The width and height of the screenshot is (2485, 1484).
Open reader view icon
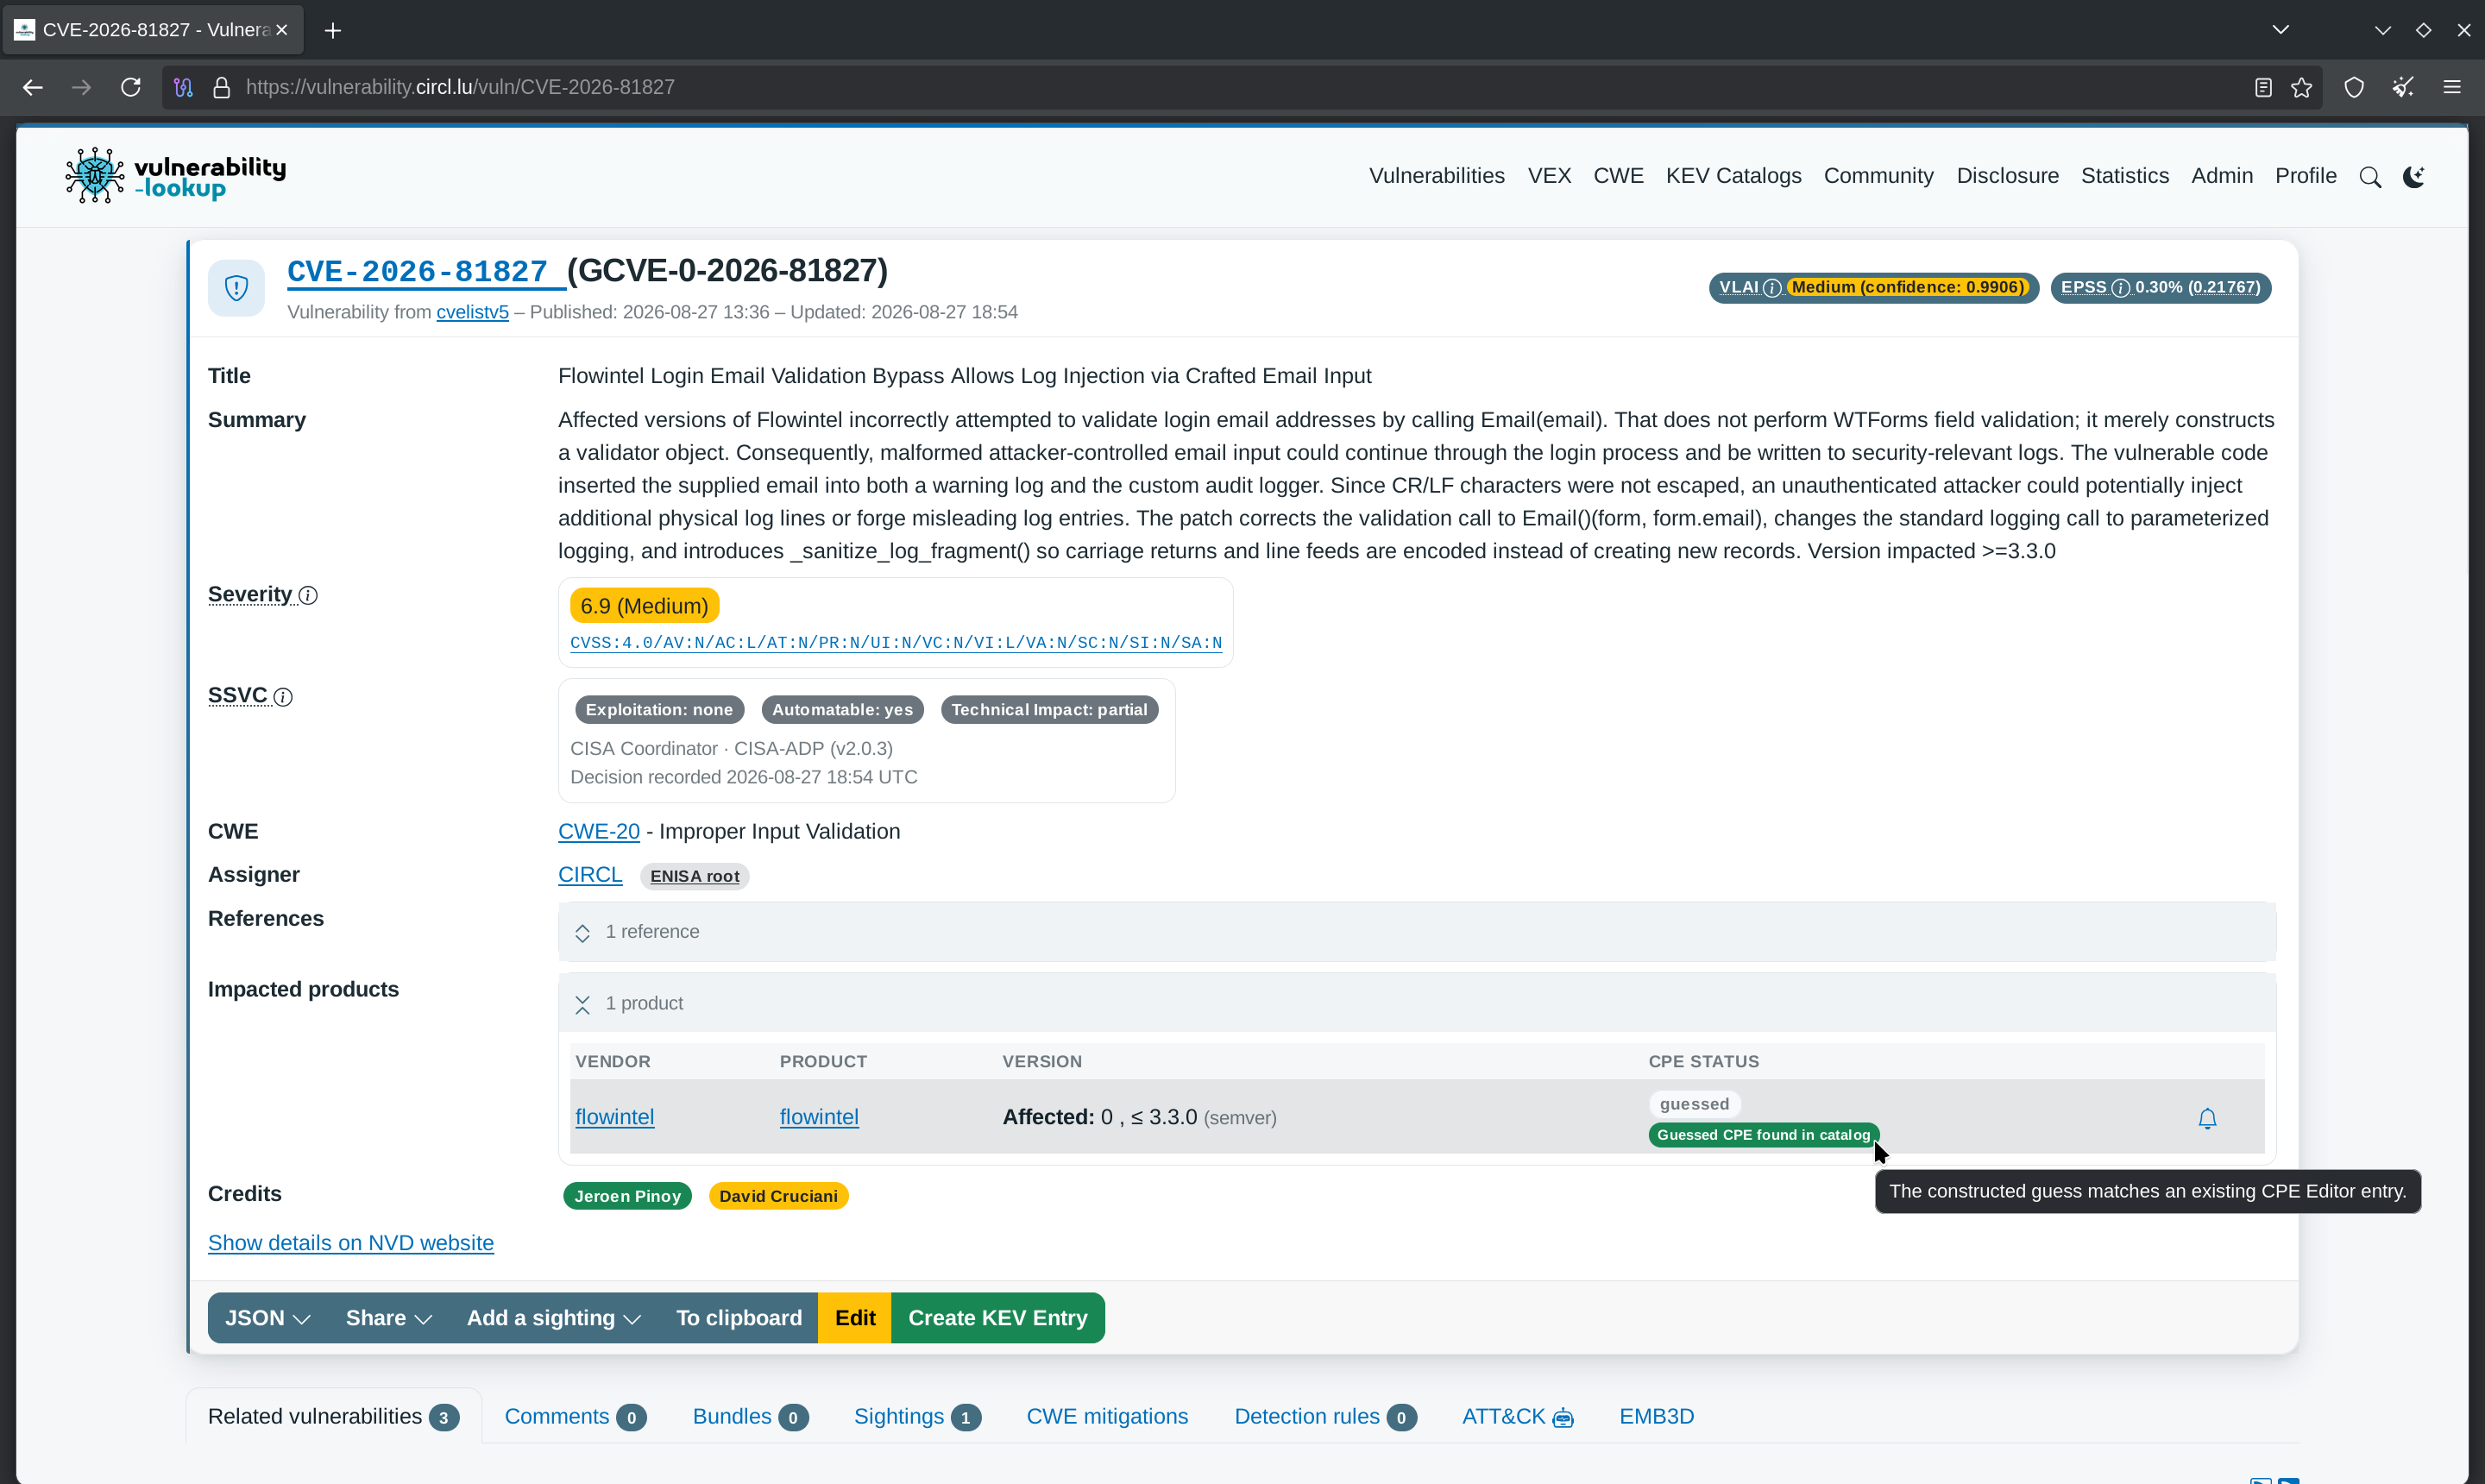click(x=2263, y=88)
